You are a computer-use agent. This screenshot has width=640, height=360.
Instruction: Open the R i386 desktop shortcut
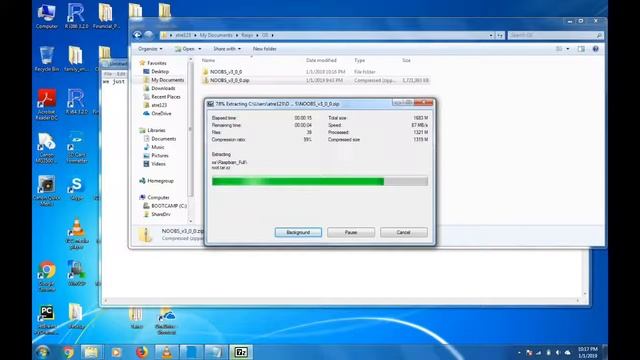click(76, 16)
